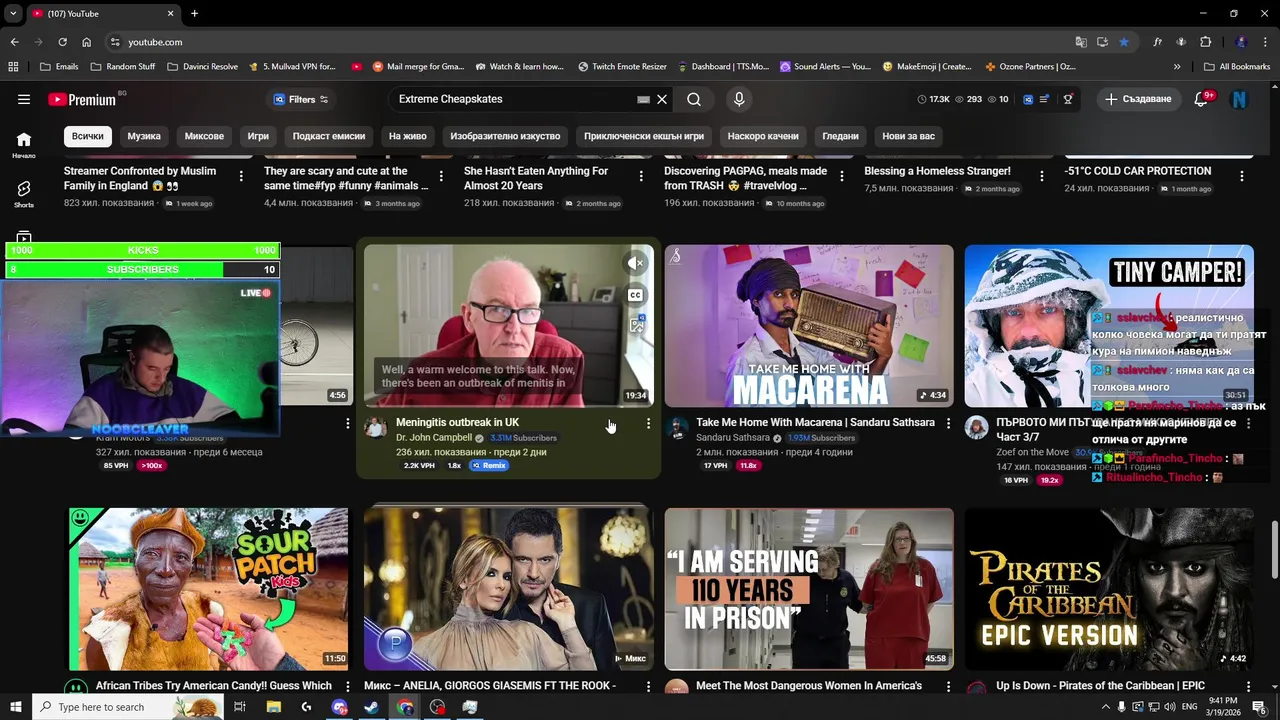Click the browser home button
This screenshot has height=720, width=1280.
click(x=86, y=42)
